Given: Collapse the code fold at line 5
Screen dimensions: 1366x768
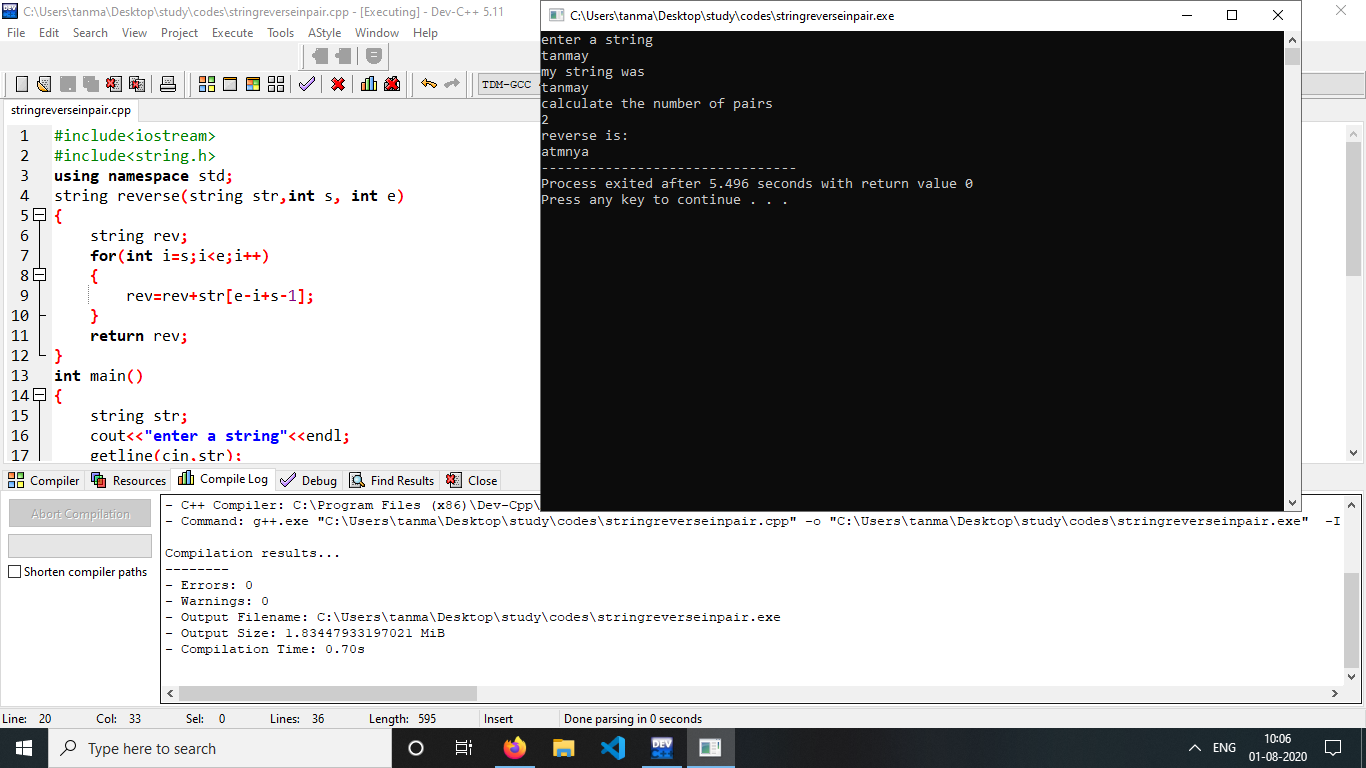Looking at the screenshot, I should point(40,215).
